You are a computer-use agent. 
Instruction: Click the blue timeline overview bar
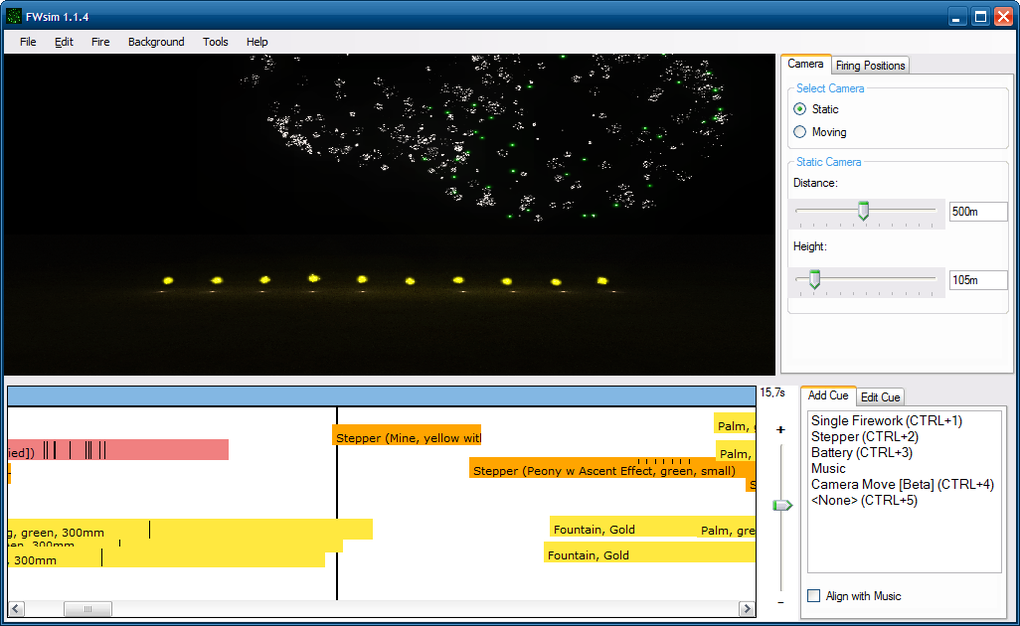[381, 396]
